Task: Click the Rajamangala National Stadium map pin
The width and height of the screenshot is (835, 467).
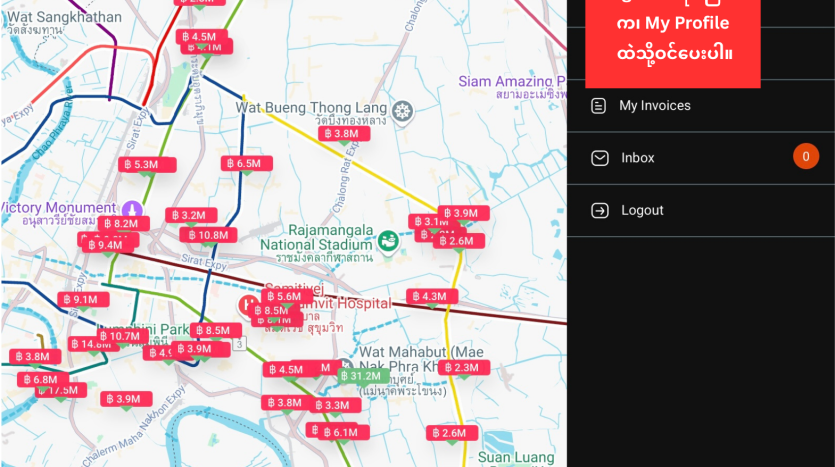Action: pyautogui.click(x=387, y=241)
